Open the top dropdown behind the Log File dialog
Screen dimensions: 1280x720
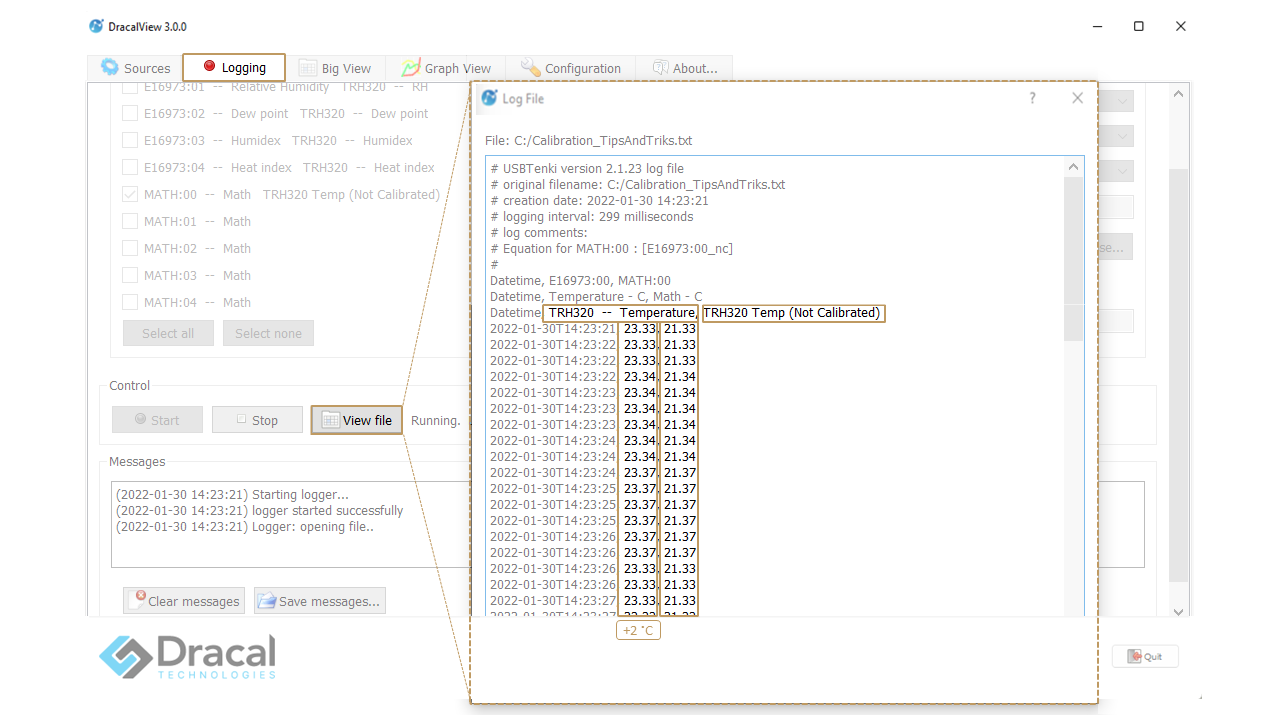point(1116,101)
